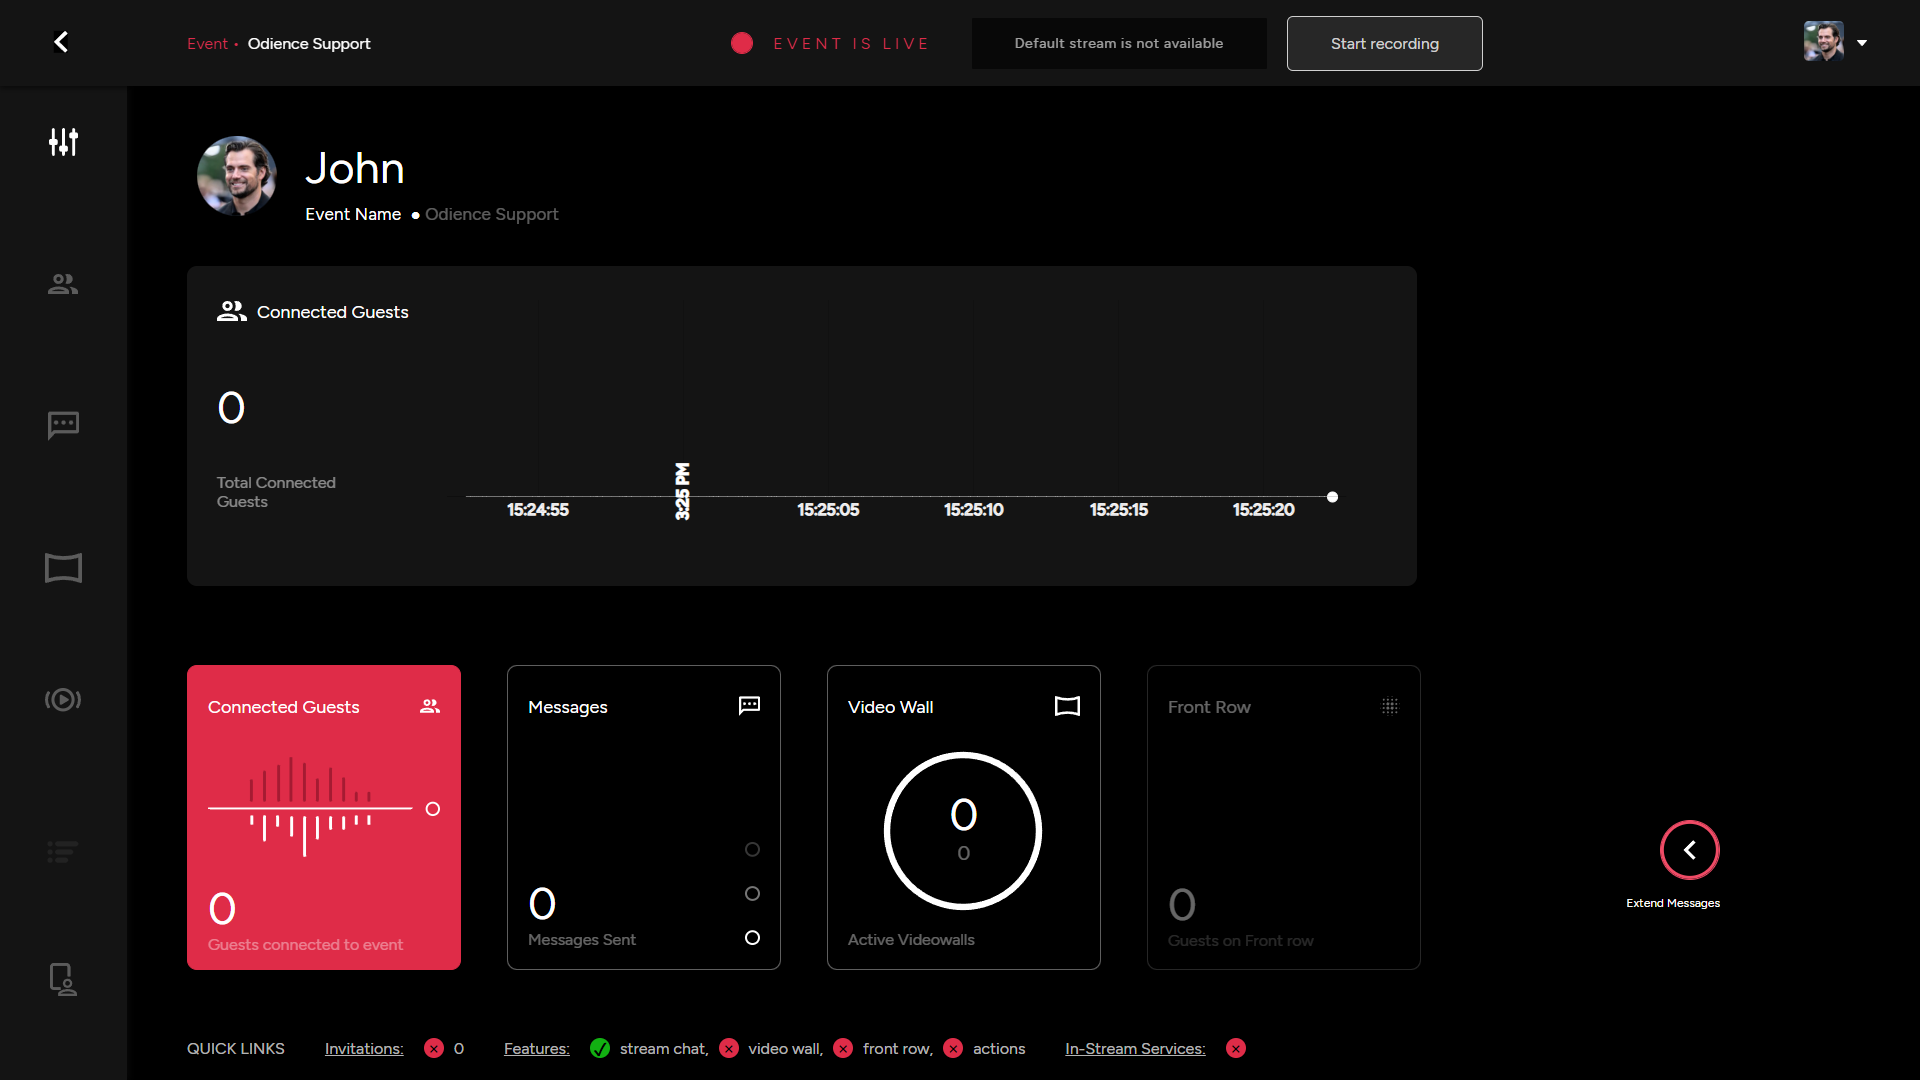The width and height of the screenshot is (1920, 1080).
Task: Enable the front row feature
Action: [843, 1048]
